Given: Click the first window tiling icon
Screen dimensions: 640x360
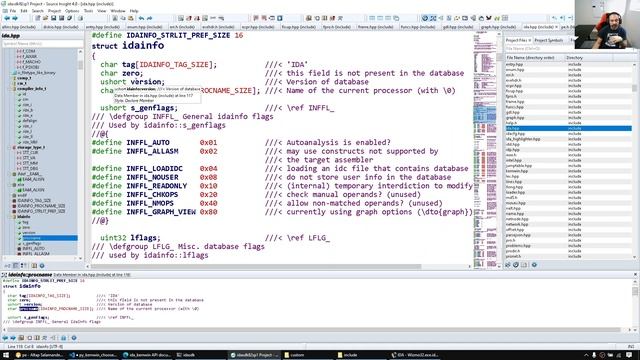Looking at the screenshot, I should click(x=372, y=18).
